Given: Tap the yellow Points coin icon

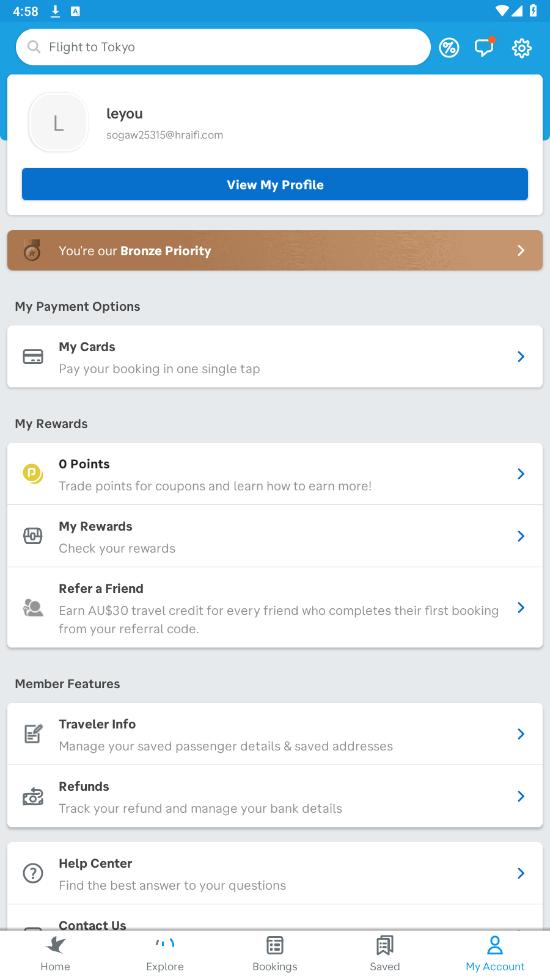Looking at the screenshot, I should click(x=33, y=474).
